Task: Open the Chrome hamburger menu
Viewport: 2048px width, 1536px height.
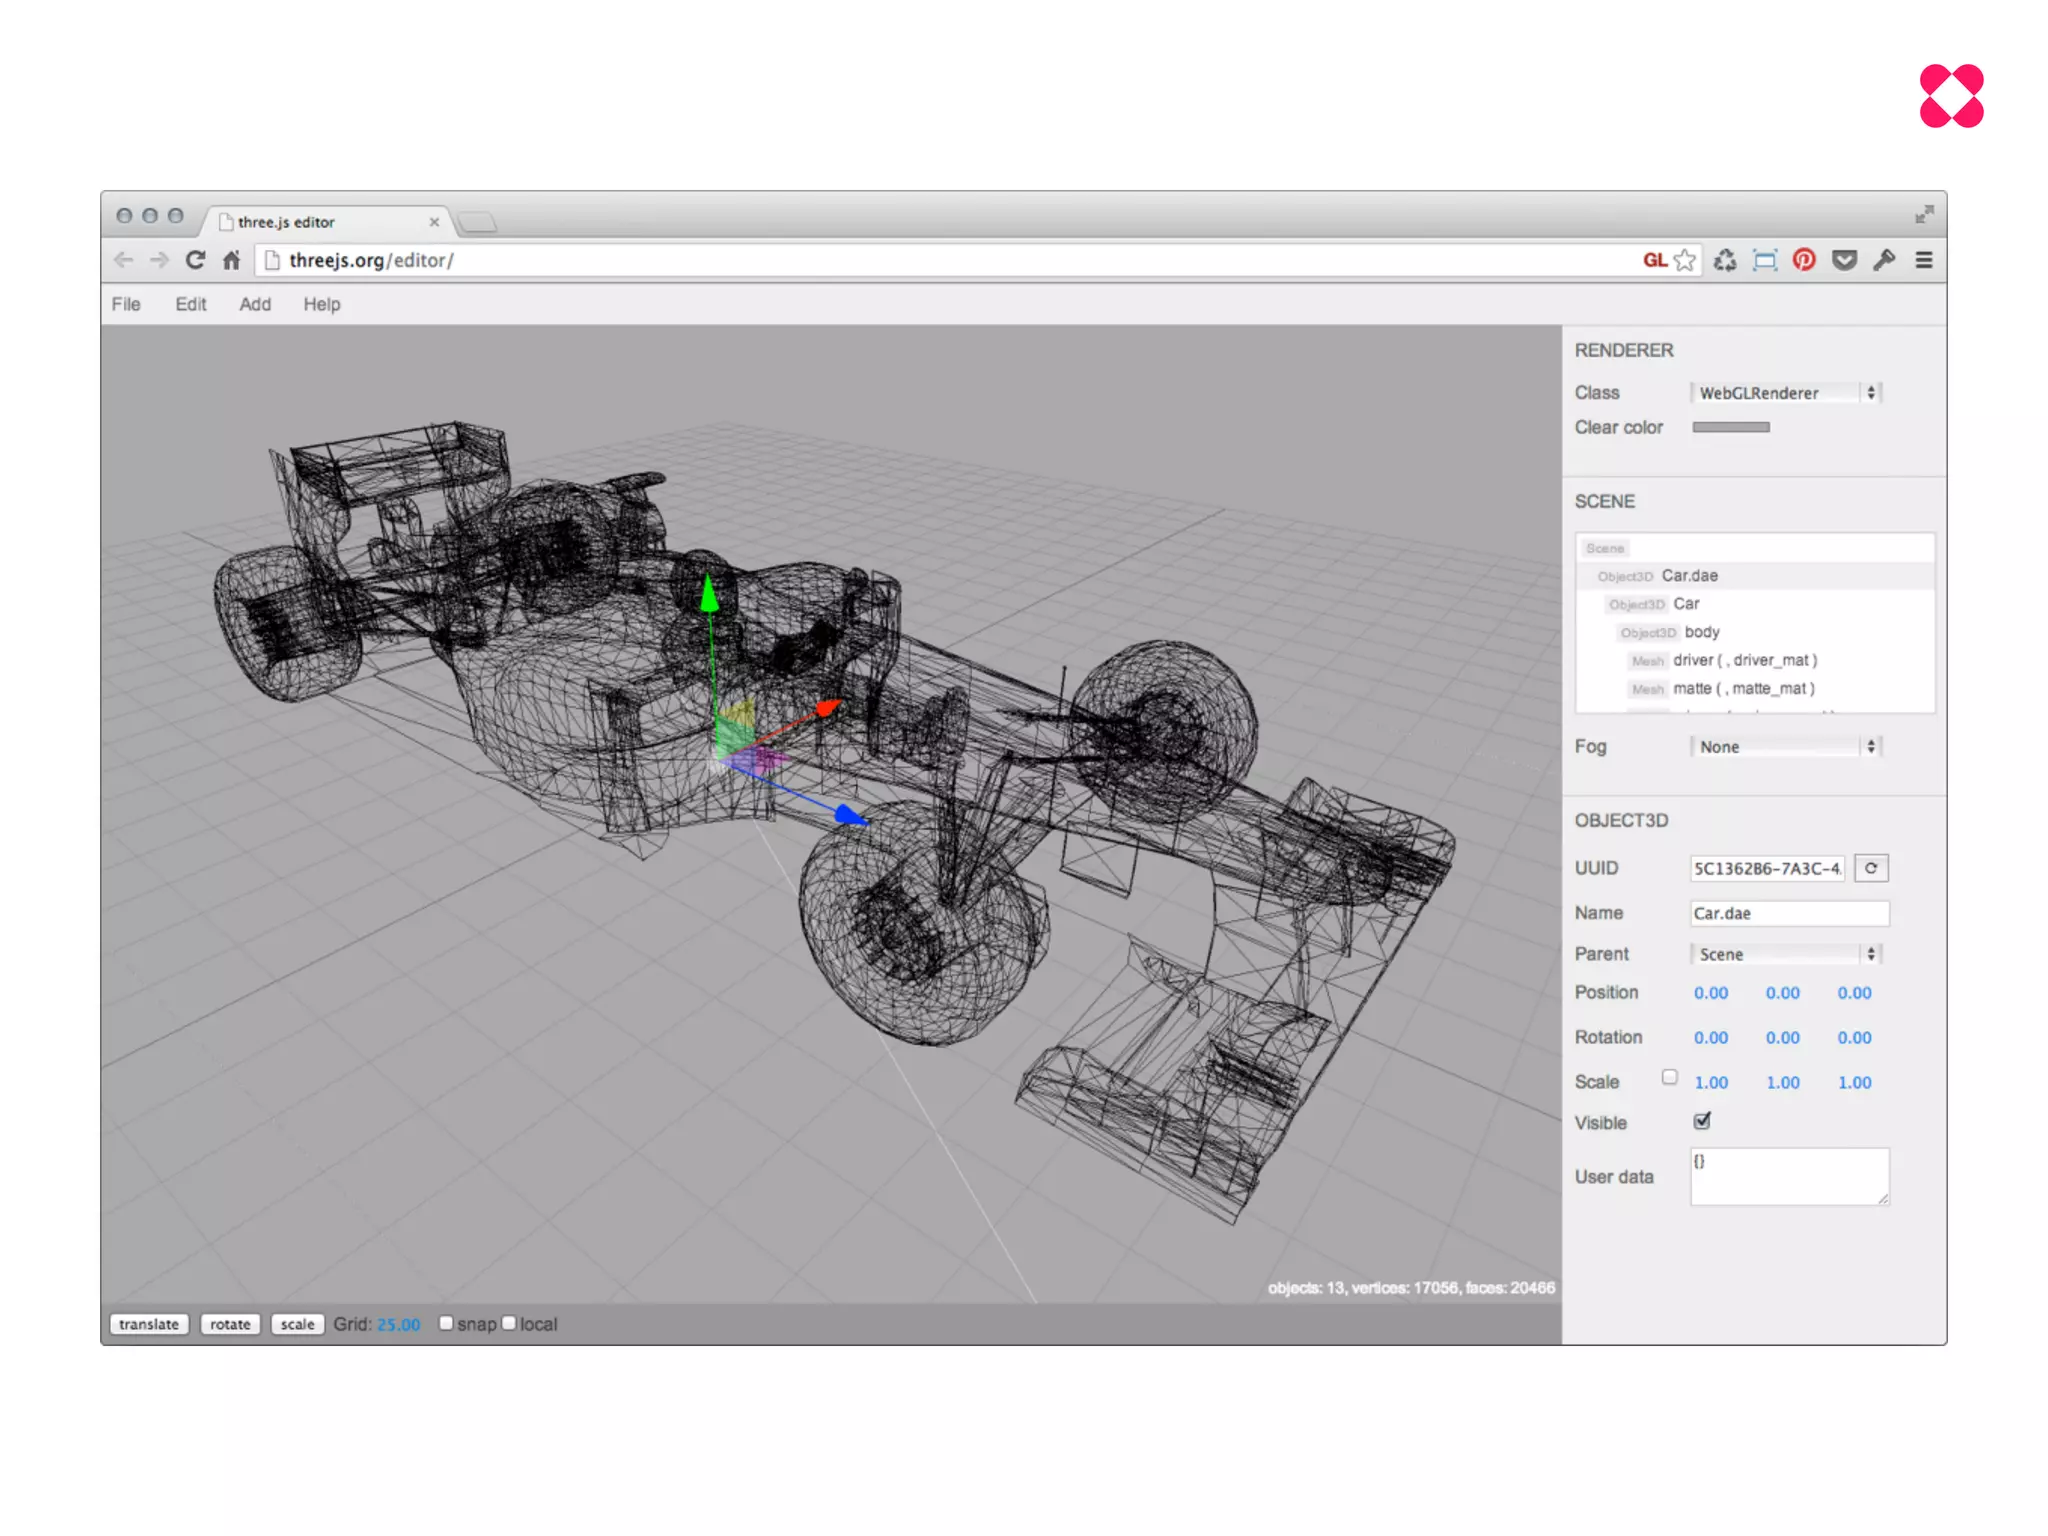Action: point(1923,260)
